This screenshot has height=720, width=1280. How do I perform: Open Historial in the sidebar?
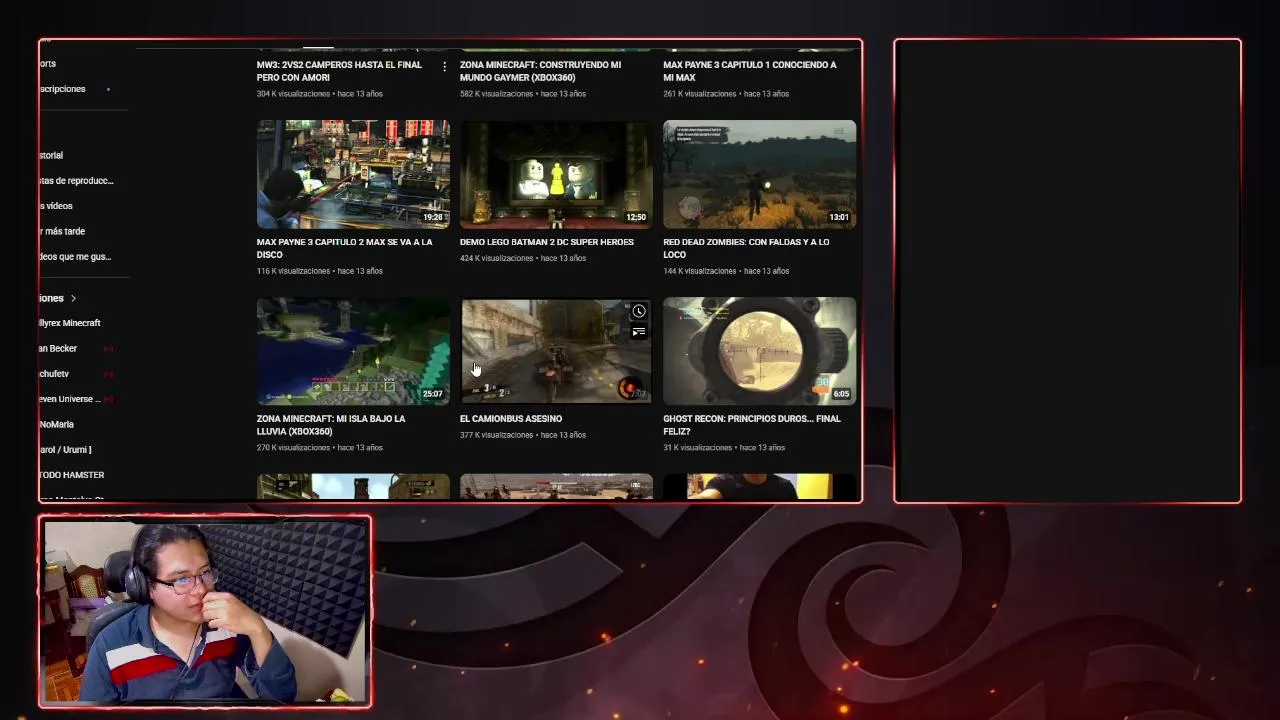pos(52,155)
